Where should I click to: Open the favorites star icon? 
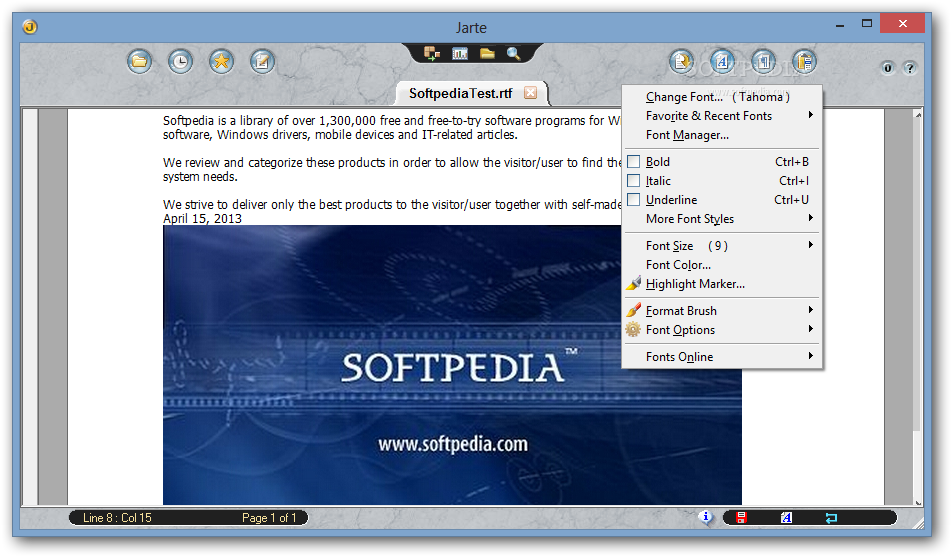(222, 61)
